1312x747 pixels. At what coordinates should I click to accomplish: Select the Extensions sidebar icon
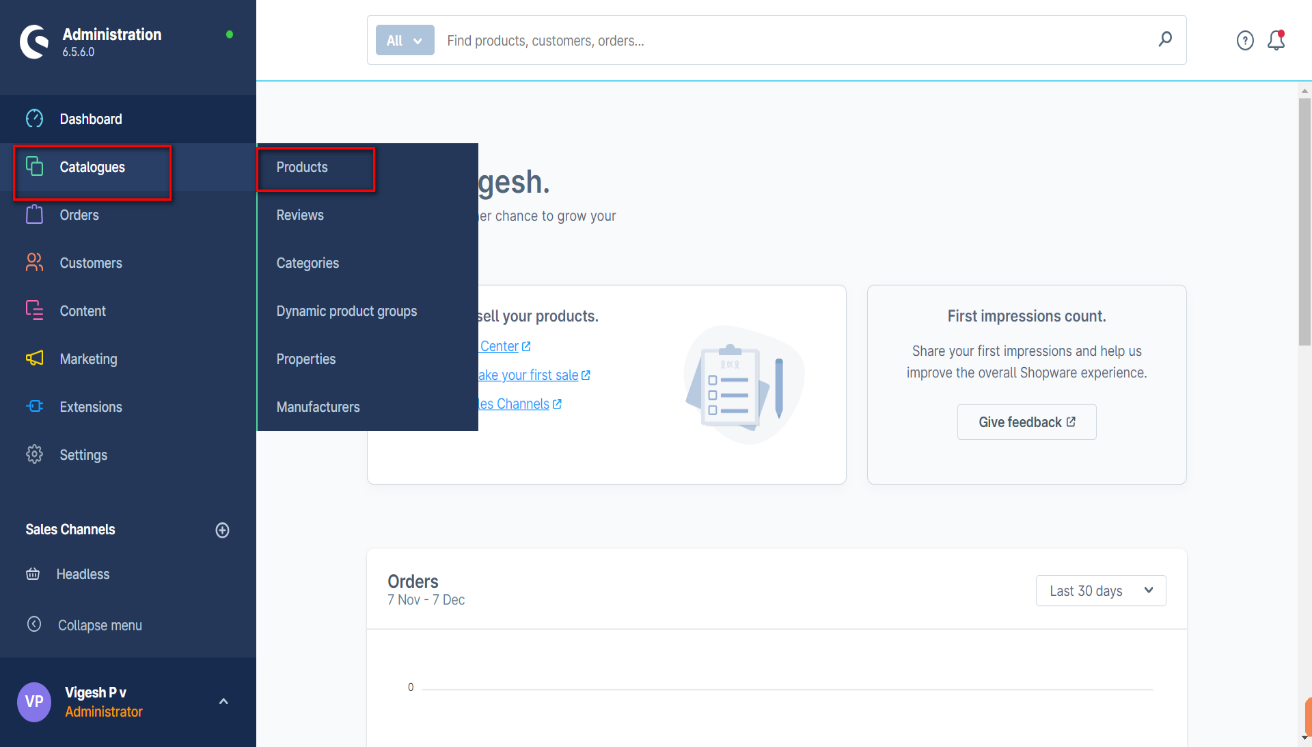click(33, 406)
